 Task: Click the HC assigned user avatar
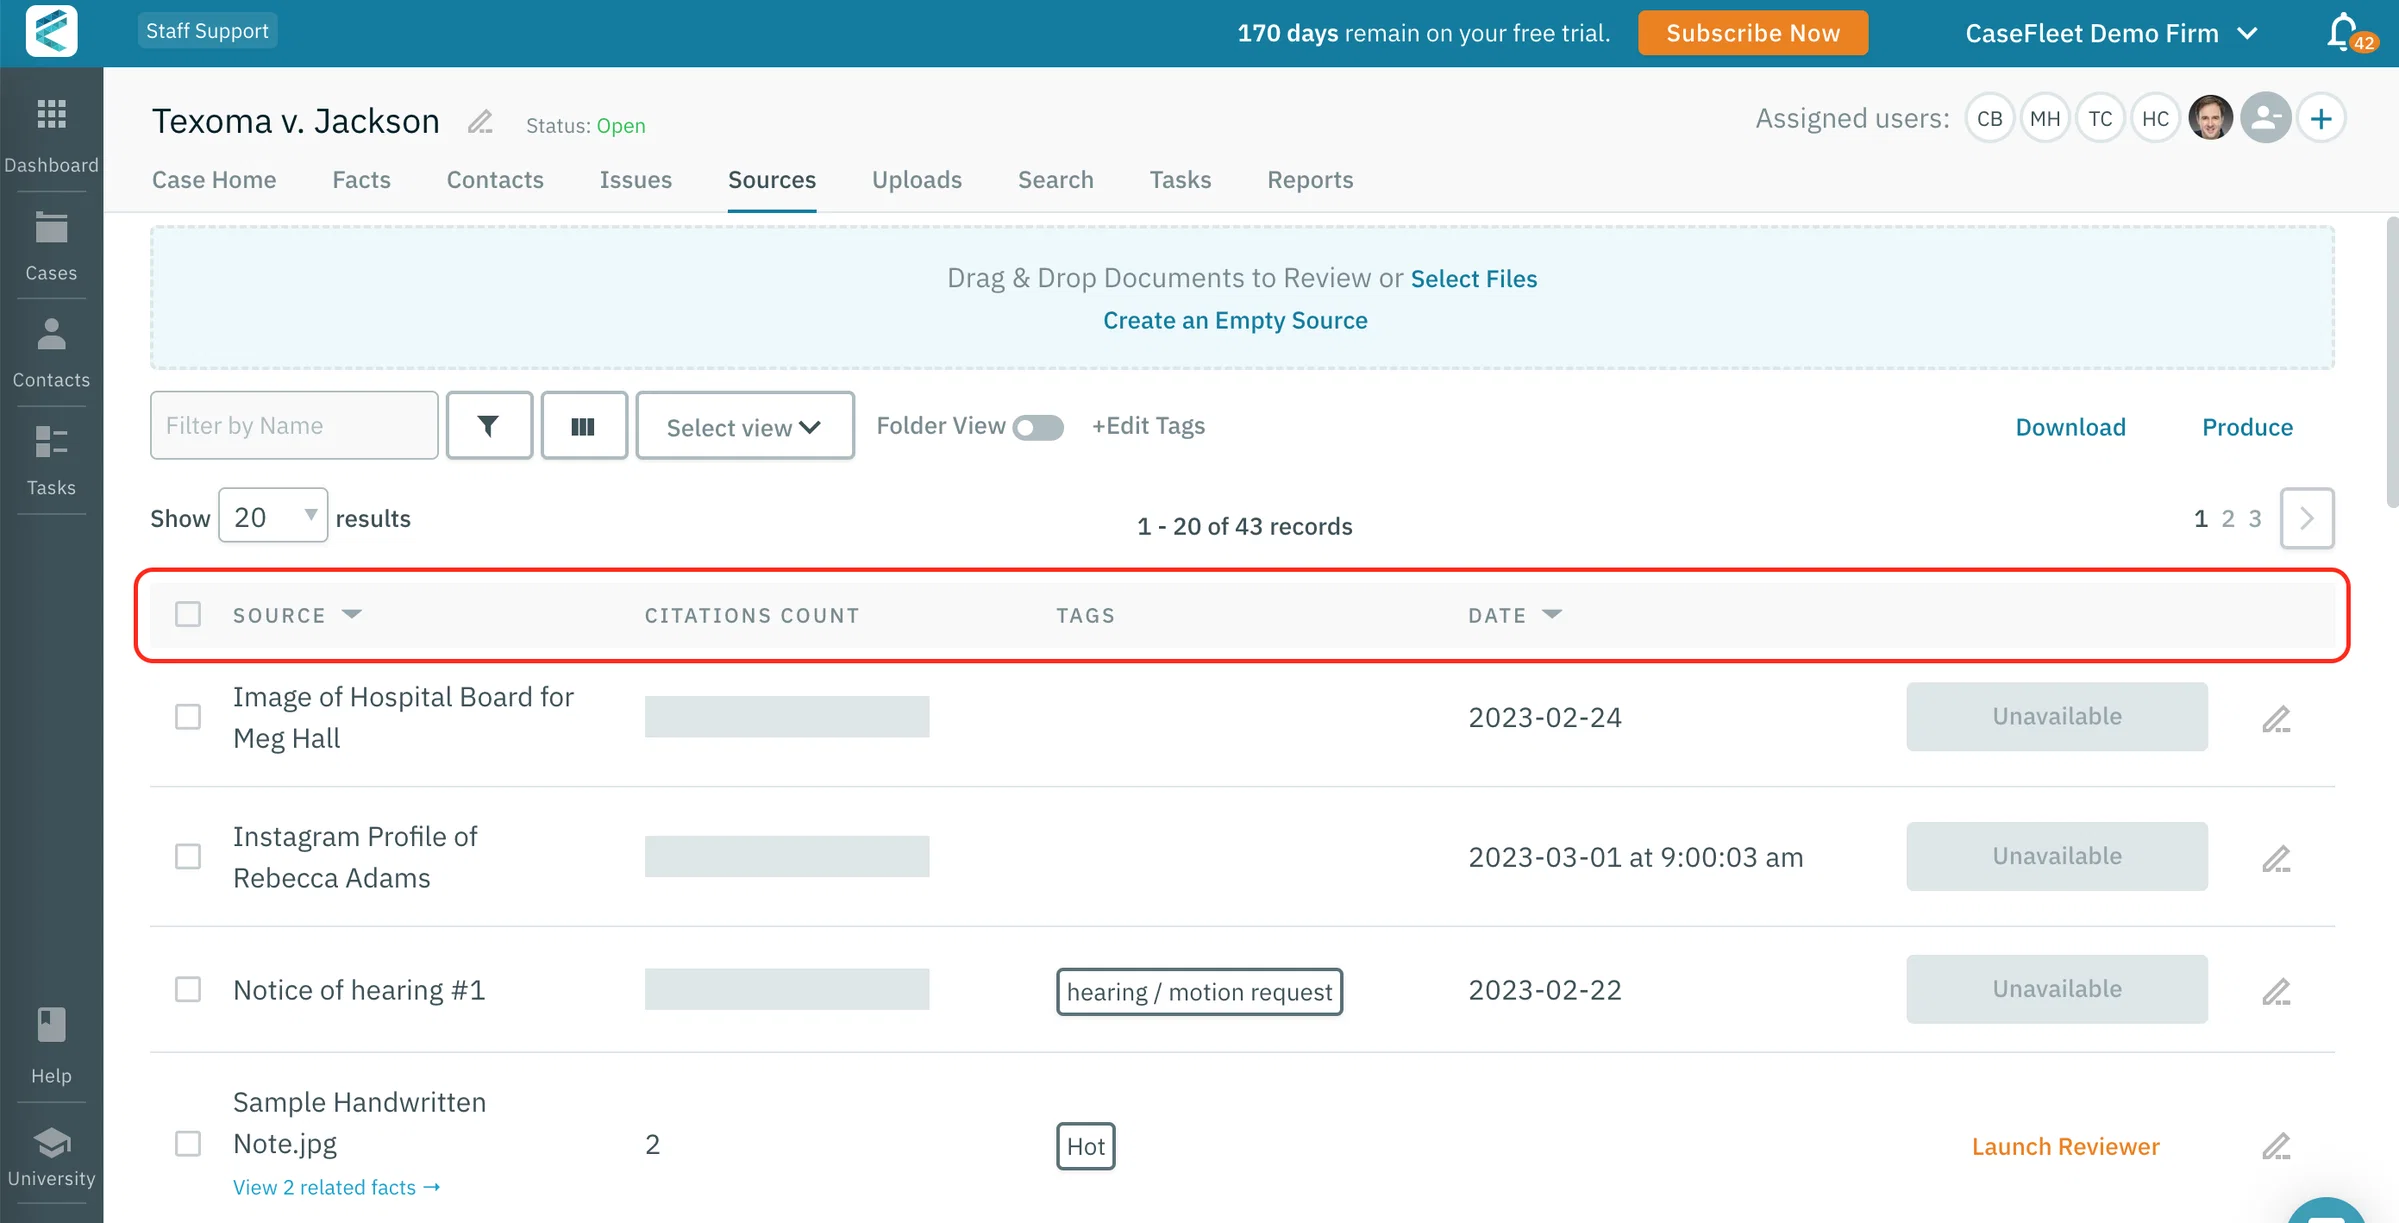(x=2155, y=119)
